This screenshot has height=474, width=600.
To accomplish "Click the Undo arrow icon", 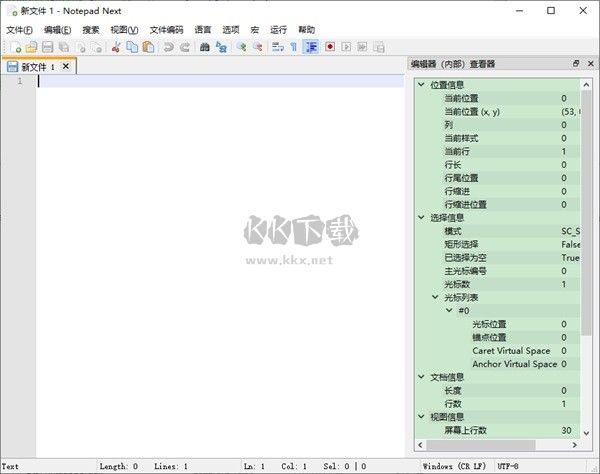I will click(169, 47).
